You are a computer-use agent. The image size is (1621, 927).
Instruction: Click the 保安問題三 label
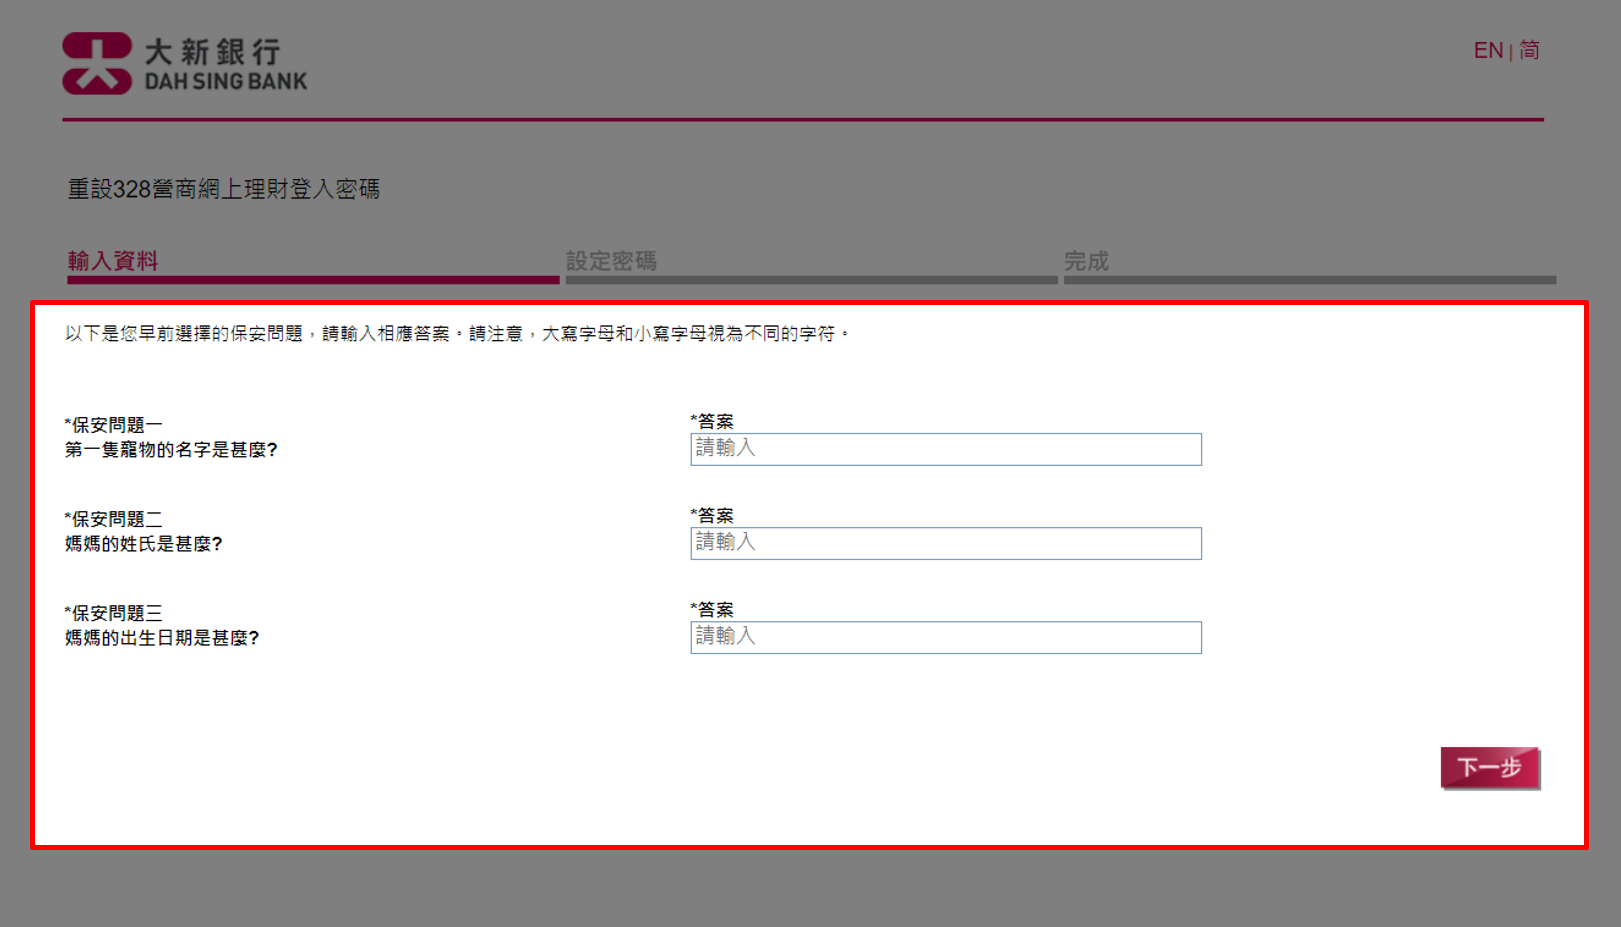click(x=113, y=613)
